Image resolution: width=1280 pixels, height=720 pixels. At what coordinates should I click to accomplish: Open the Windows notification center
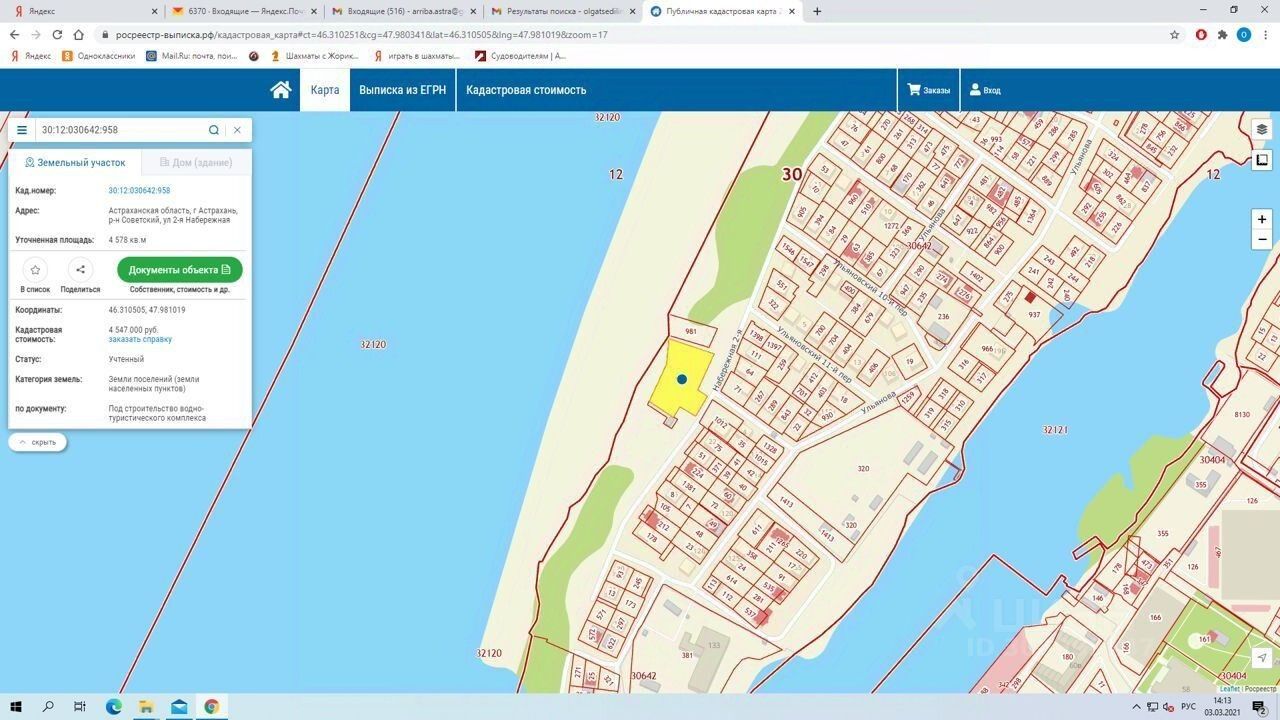pyautogui.click(x=1260, y=707)
